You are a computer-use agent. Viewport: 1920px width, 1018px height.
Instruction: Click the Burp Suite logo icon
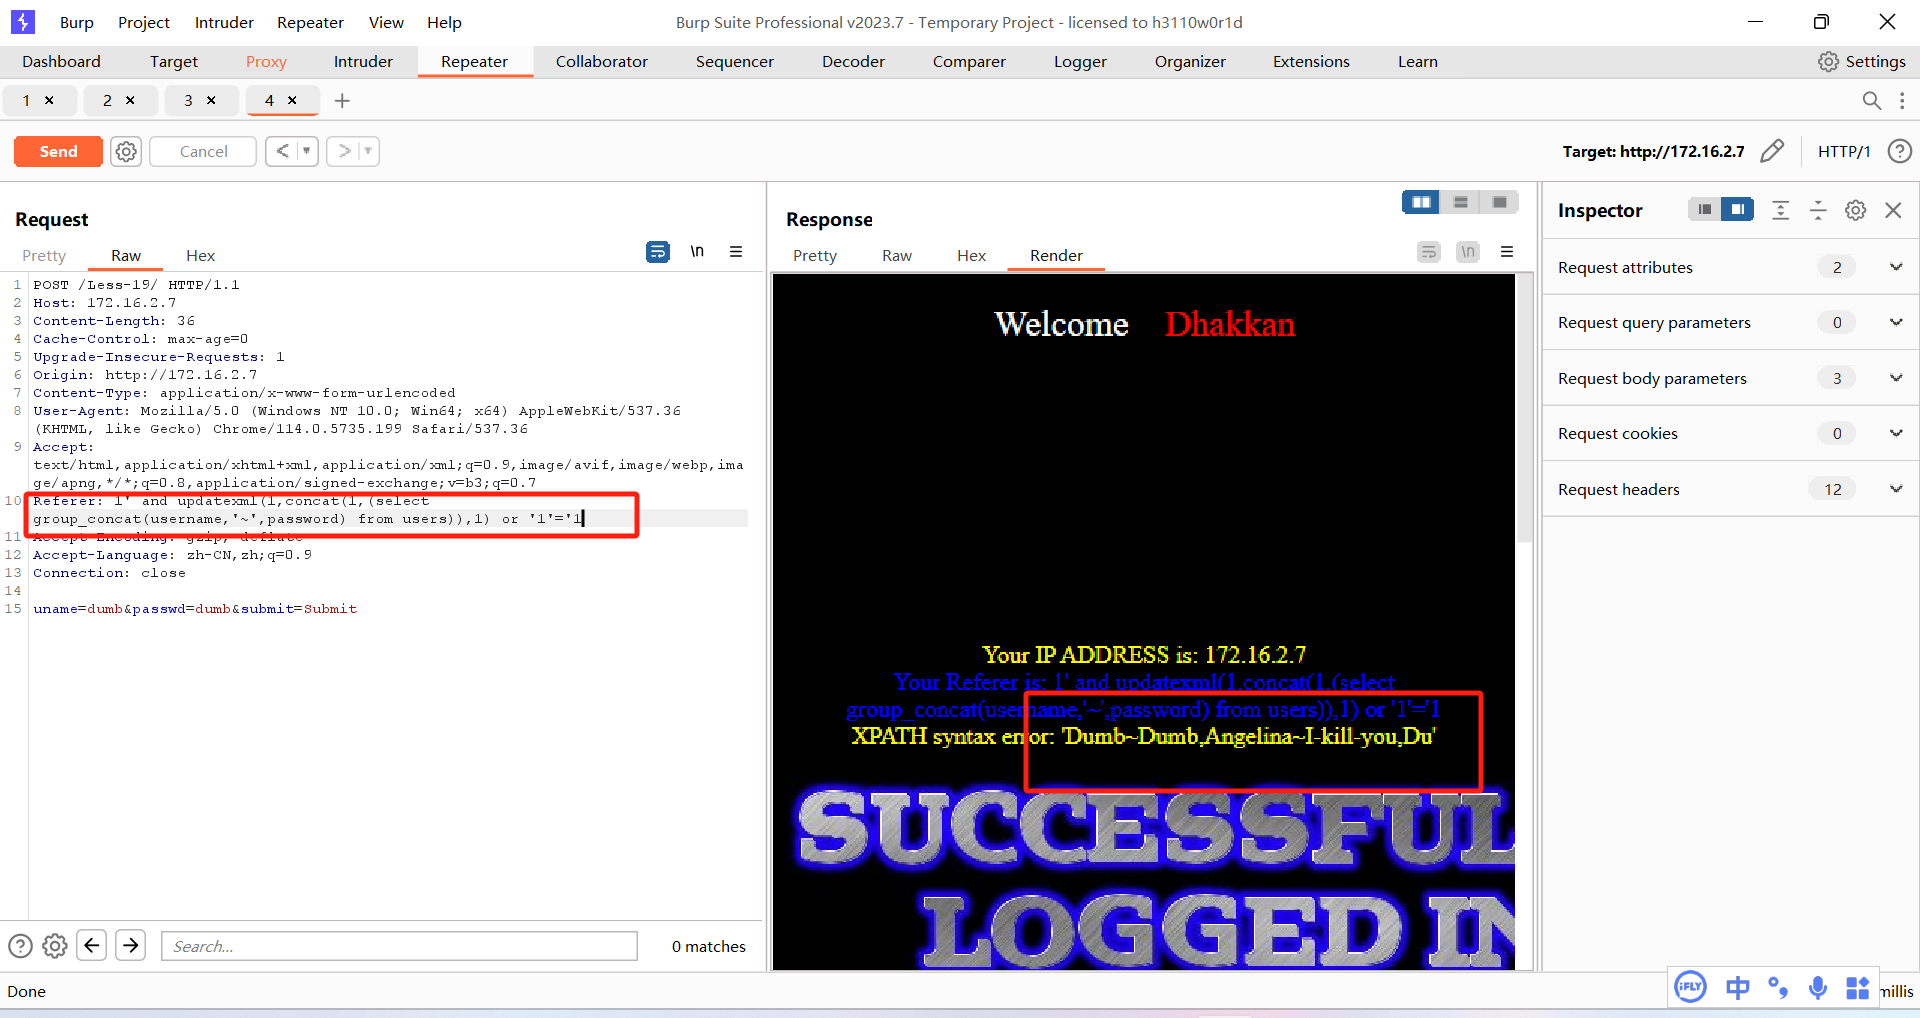[22, 21]
